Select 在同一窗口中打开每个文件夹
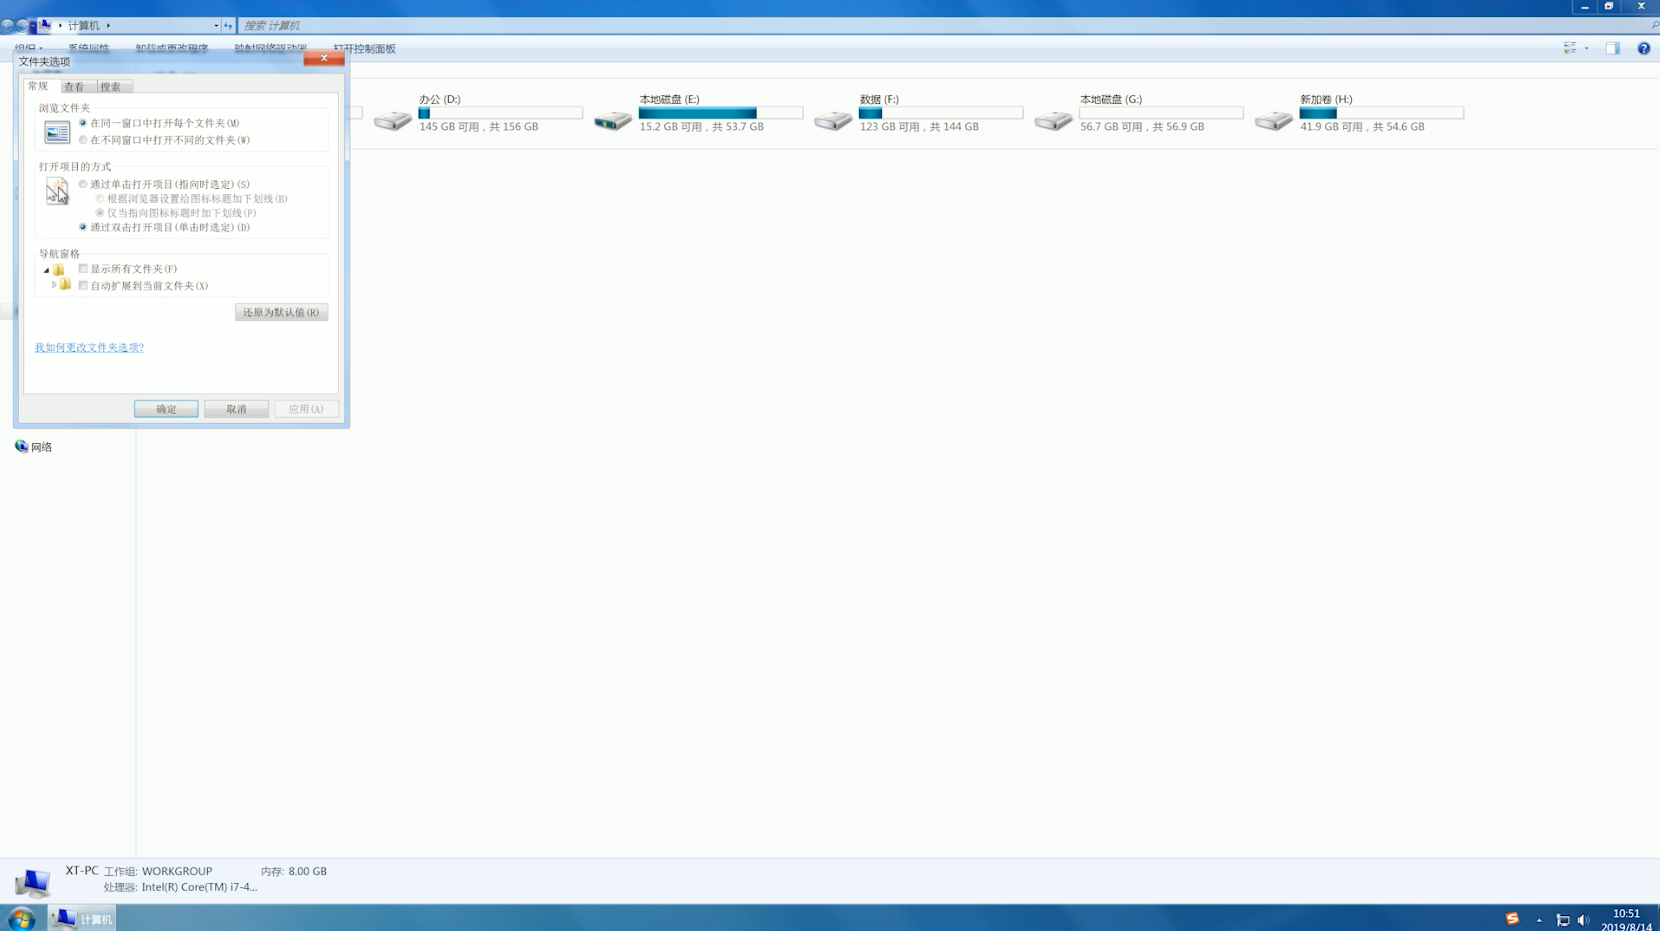The image size is (1660, 931). coord(160,123)
